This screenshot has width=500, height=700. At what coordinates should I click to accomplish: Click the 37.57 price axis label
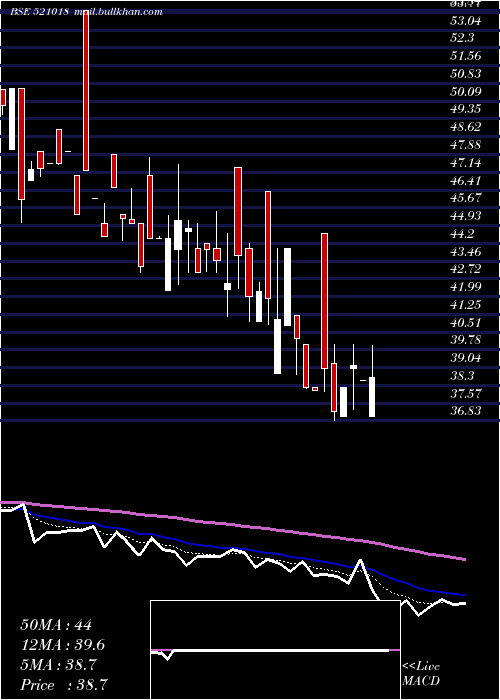(x=466, y=394)
